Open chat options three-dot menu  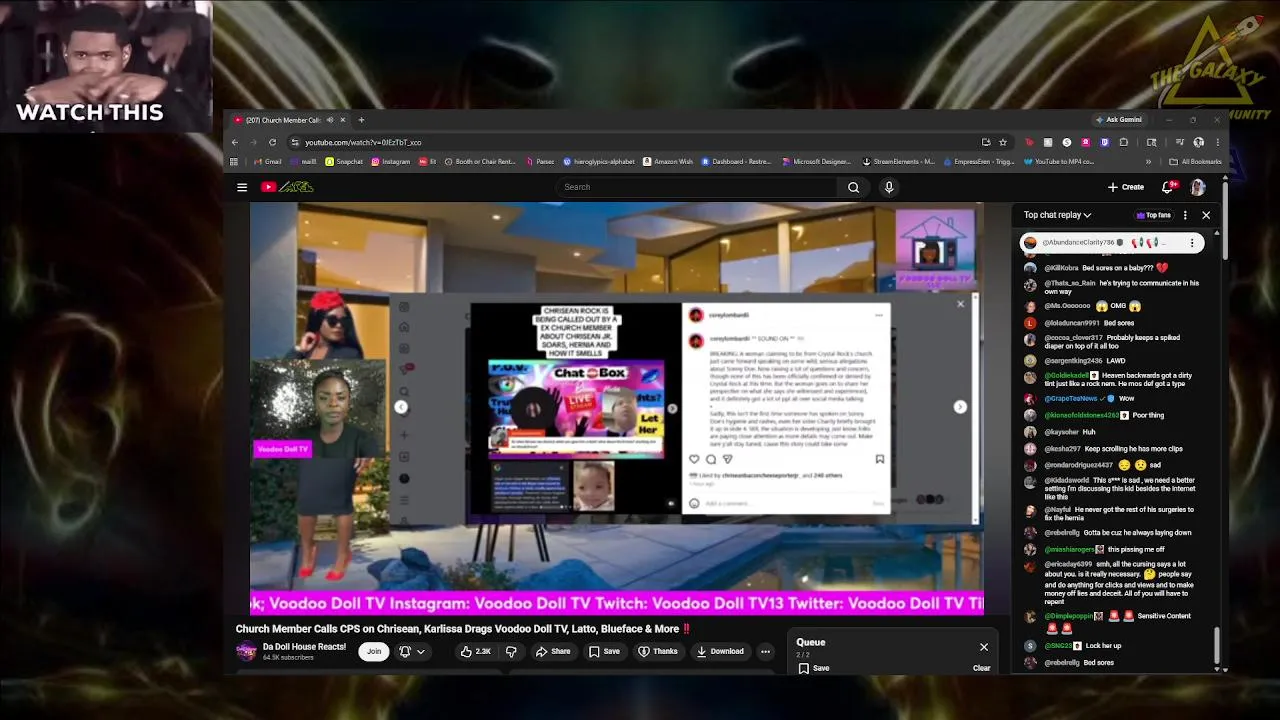click(1185, 215)
